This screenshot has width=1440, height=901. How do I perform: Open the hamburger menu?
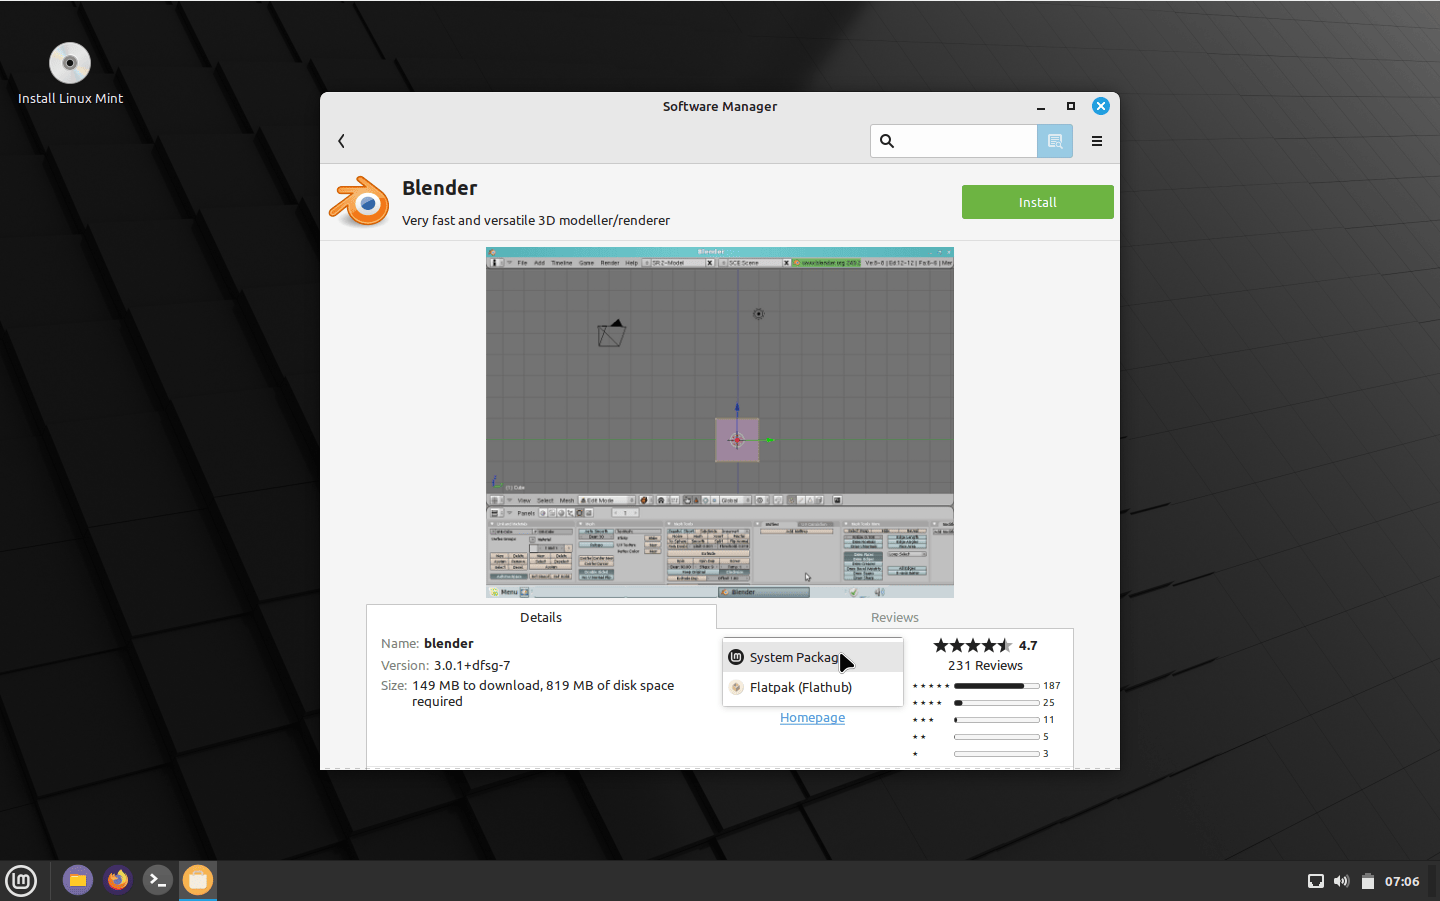[1097, 141]
